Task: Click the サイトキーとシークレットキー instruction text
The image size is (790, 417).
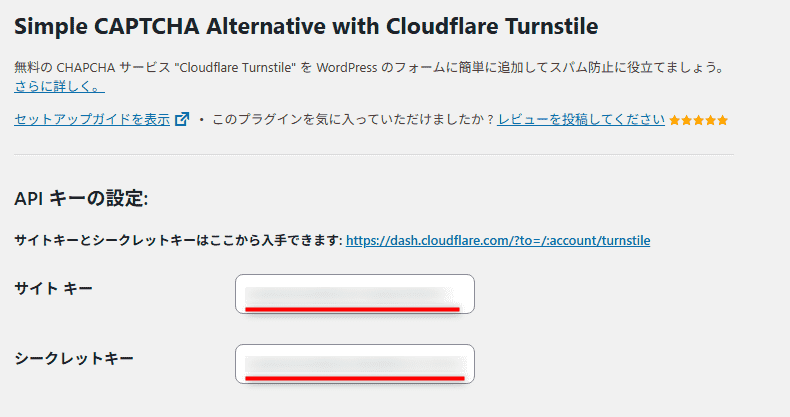Action: [179, 241]
